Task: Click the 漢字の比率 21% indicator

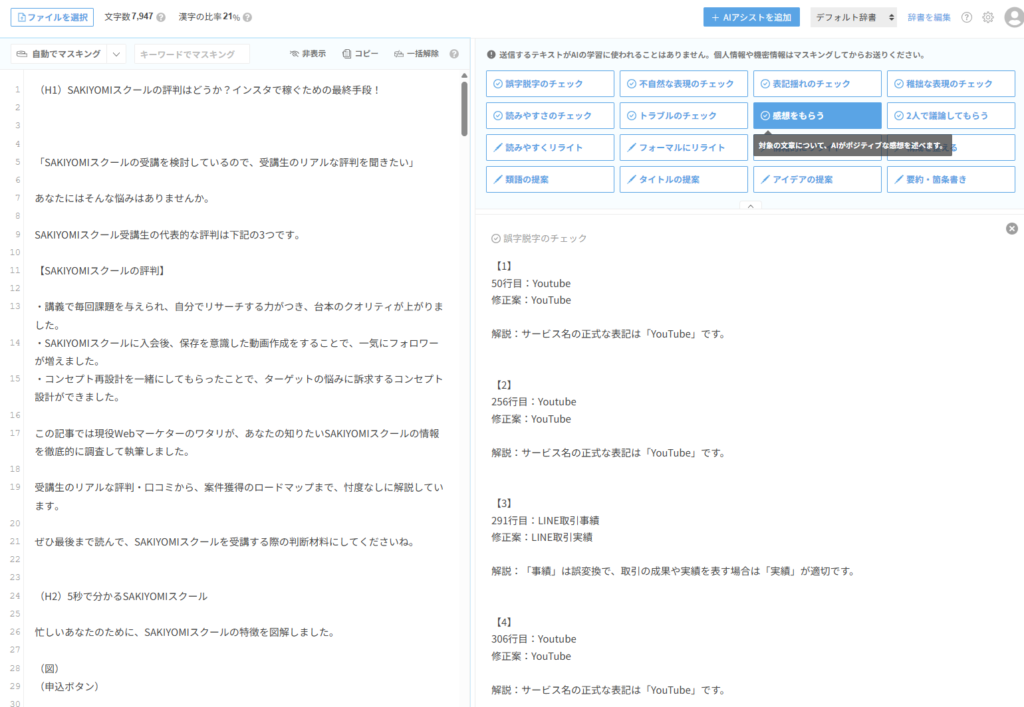Action: [x=209, y=17]
